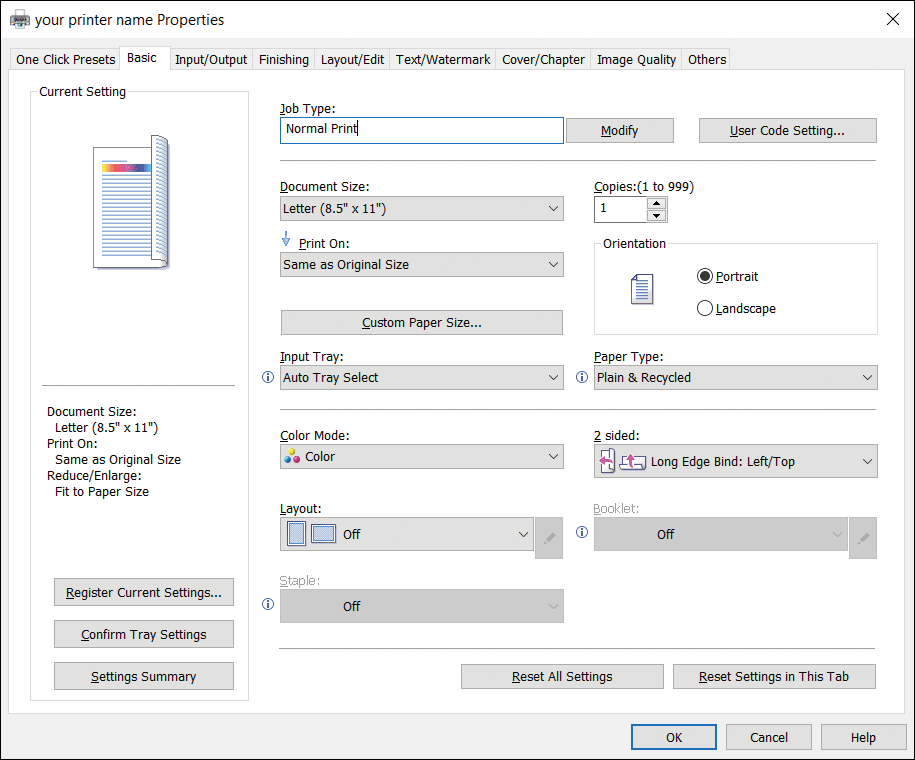The image size is (915, 760).
Task: Open the 2 sided binding dropdown
Action: click(x=737, y=462)
